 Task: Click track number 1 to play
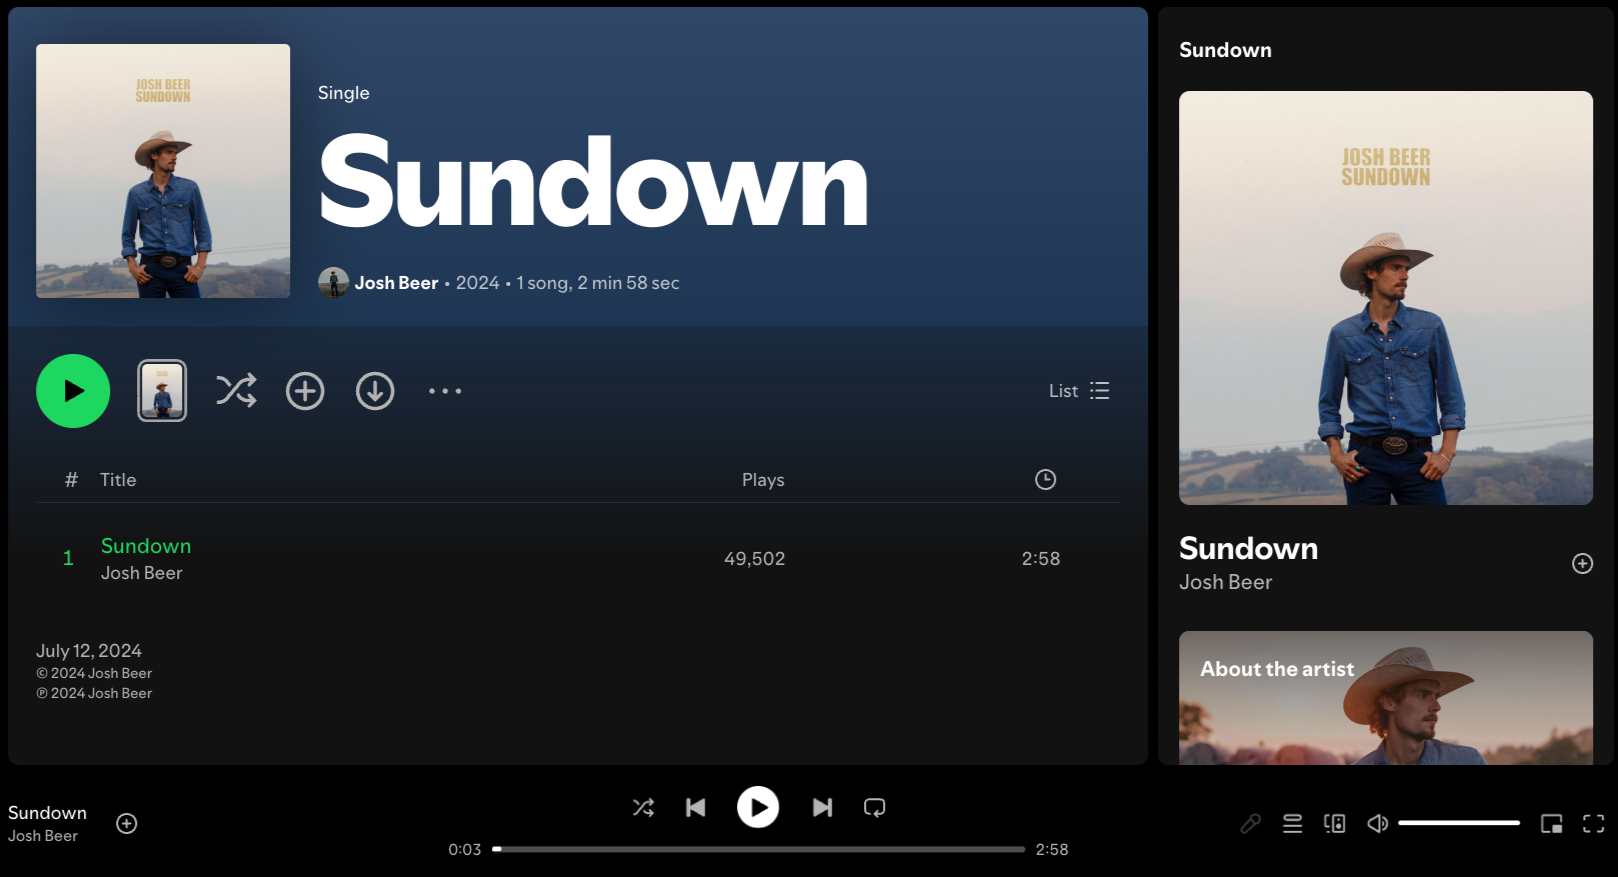(x=68, y=558)
